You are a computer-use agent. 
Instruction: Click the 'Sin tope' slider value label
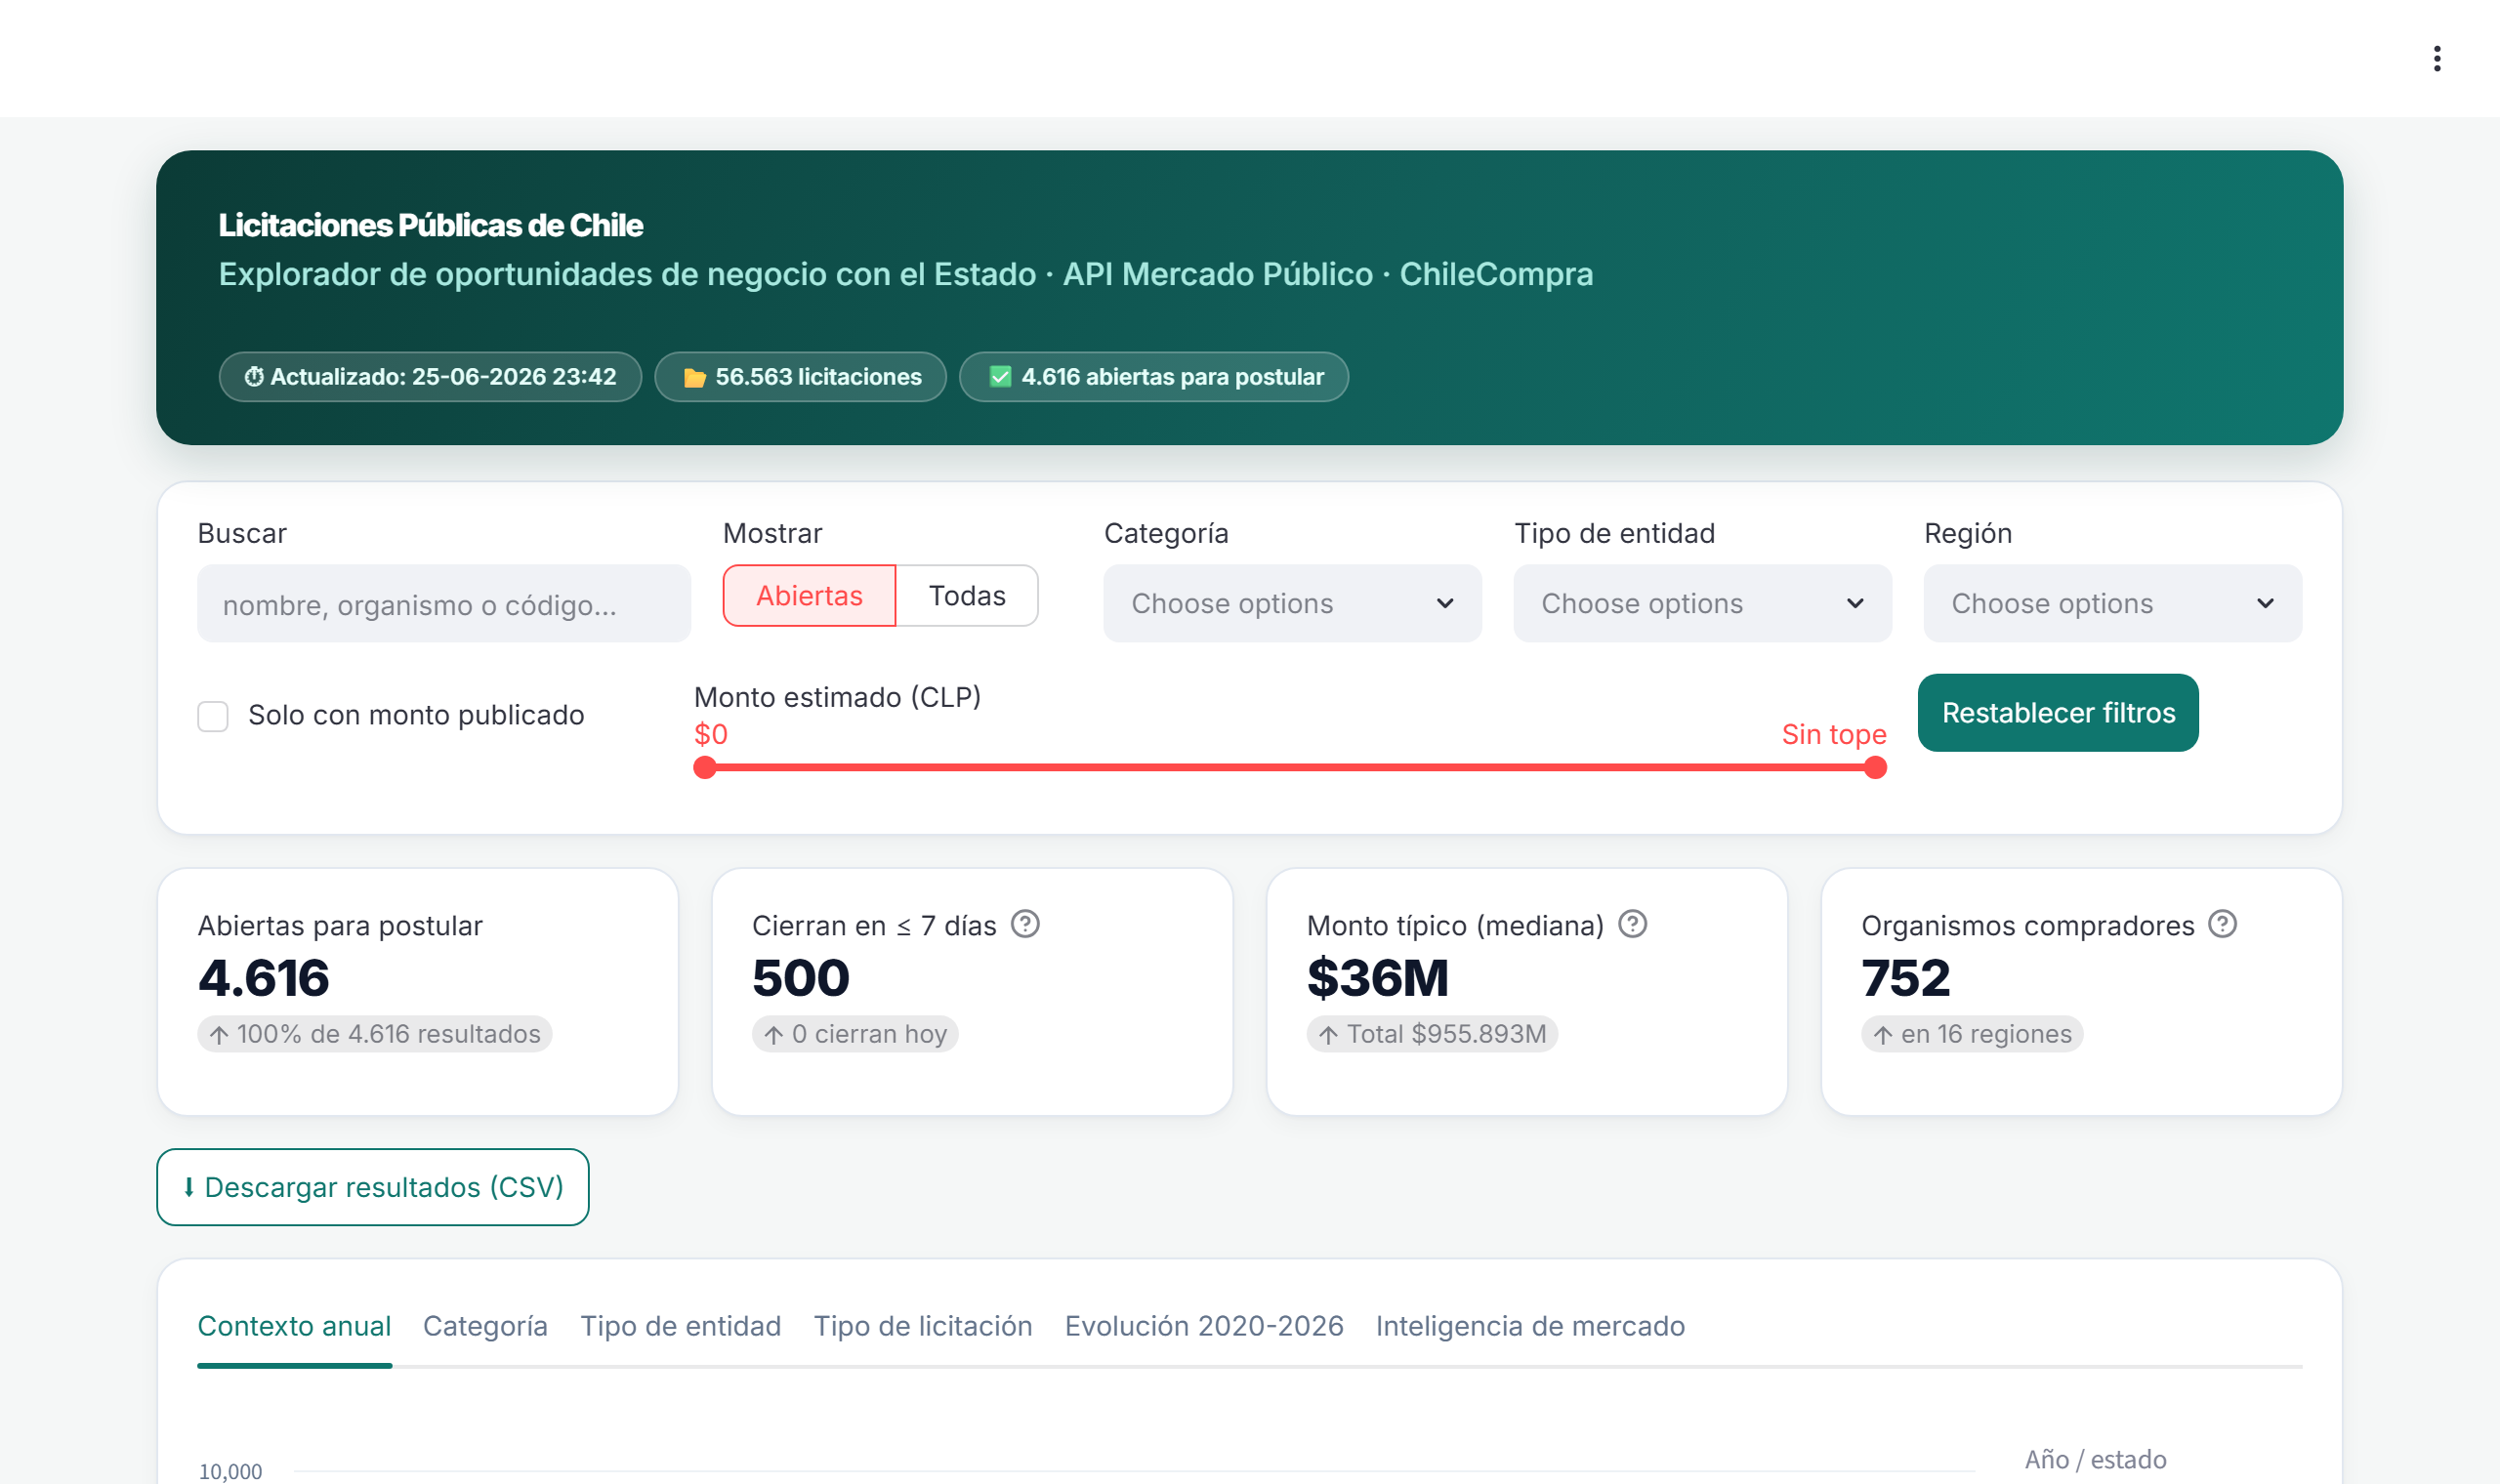click(x=1834, y=735)
